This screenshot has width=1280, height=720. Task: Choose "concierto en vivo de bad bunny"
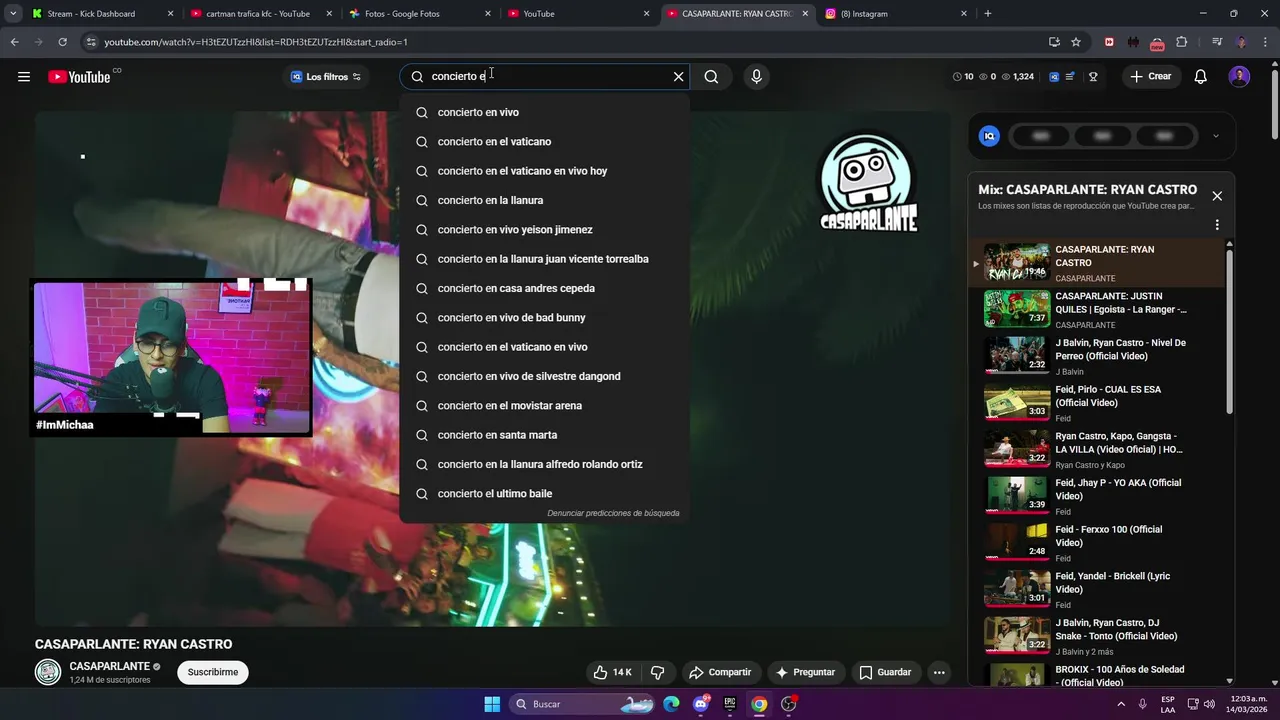click(x=544, y=318)
